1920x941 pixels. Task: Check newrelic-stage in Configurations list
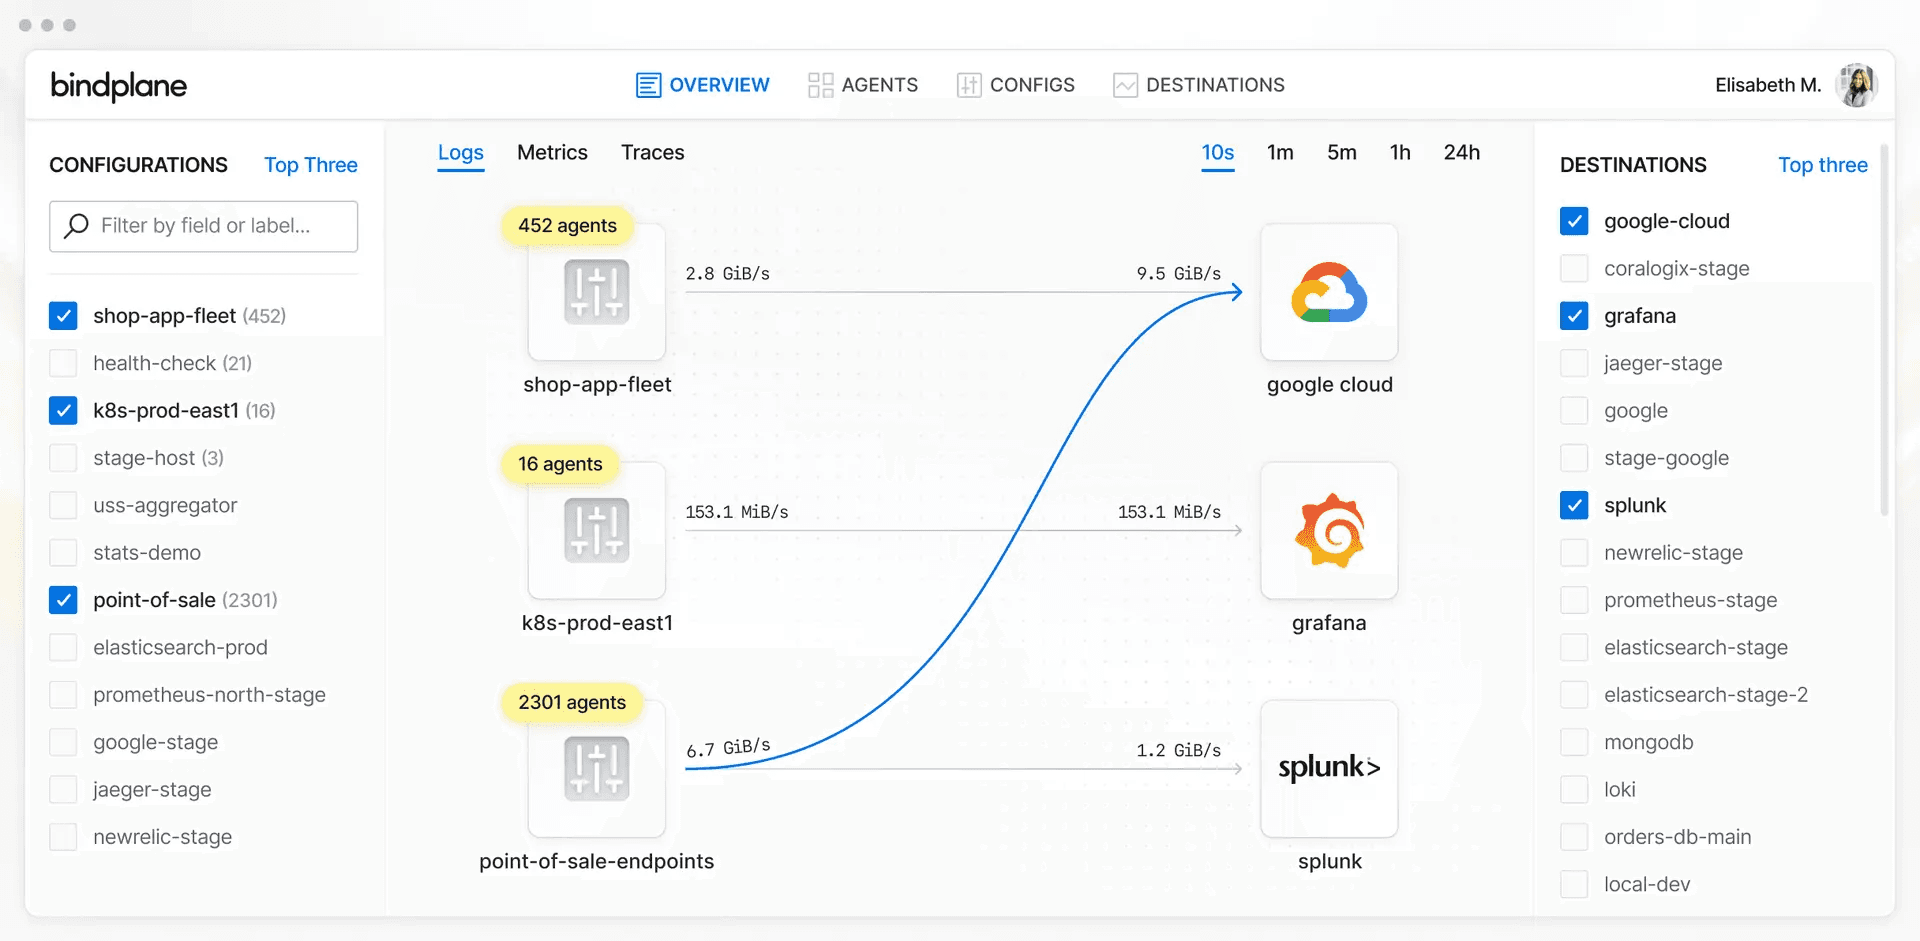click(63, 836)
